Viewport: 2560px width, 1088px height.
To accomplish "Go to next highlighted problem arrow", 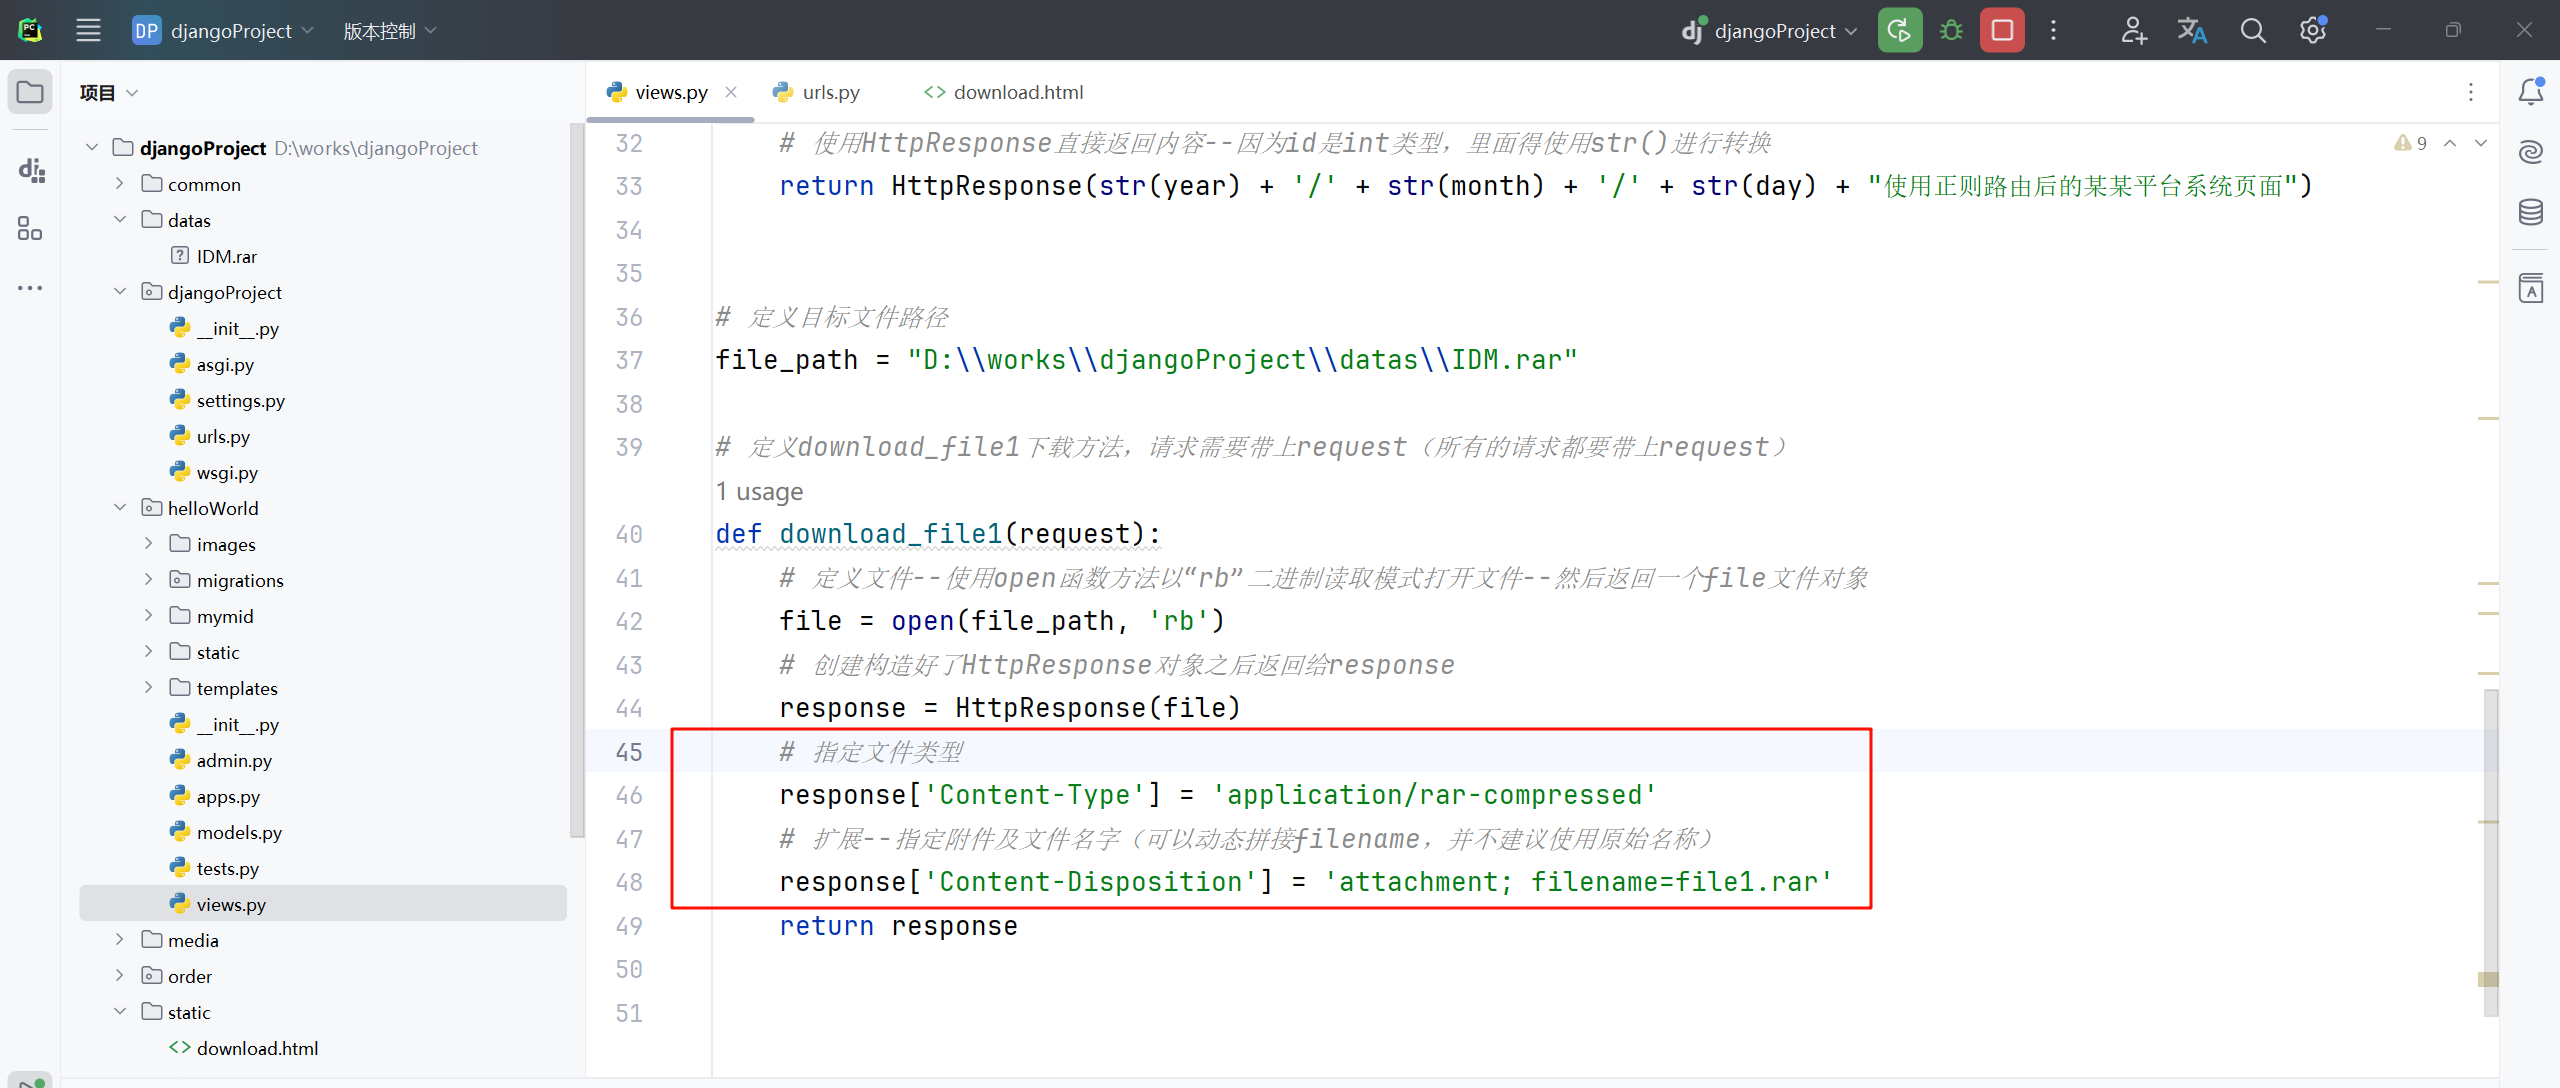I will pos(2481,143).
